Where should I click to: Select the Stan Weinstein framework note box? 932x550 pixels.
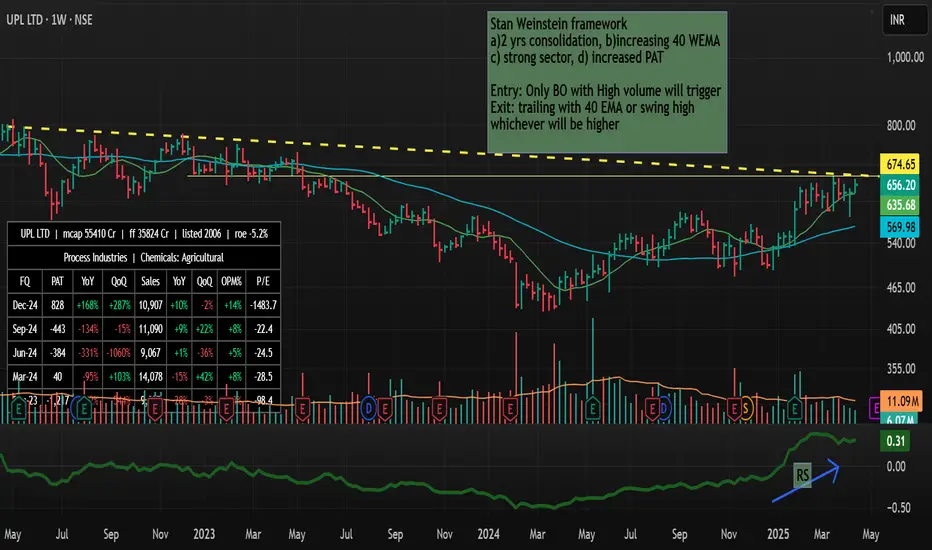(x=607, y=82)
